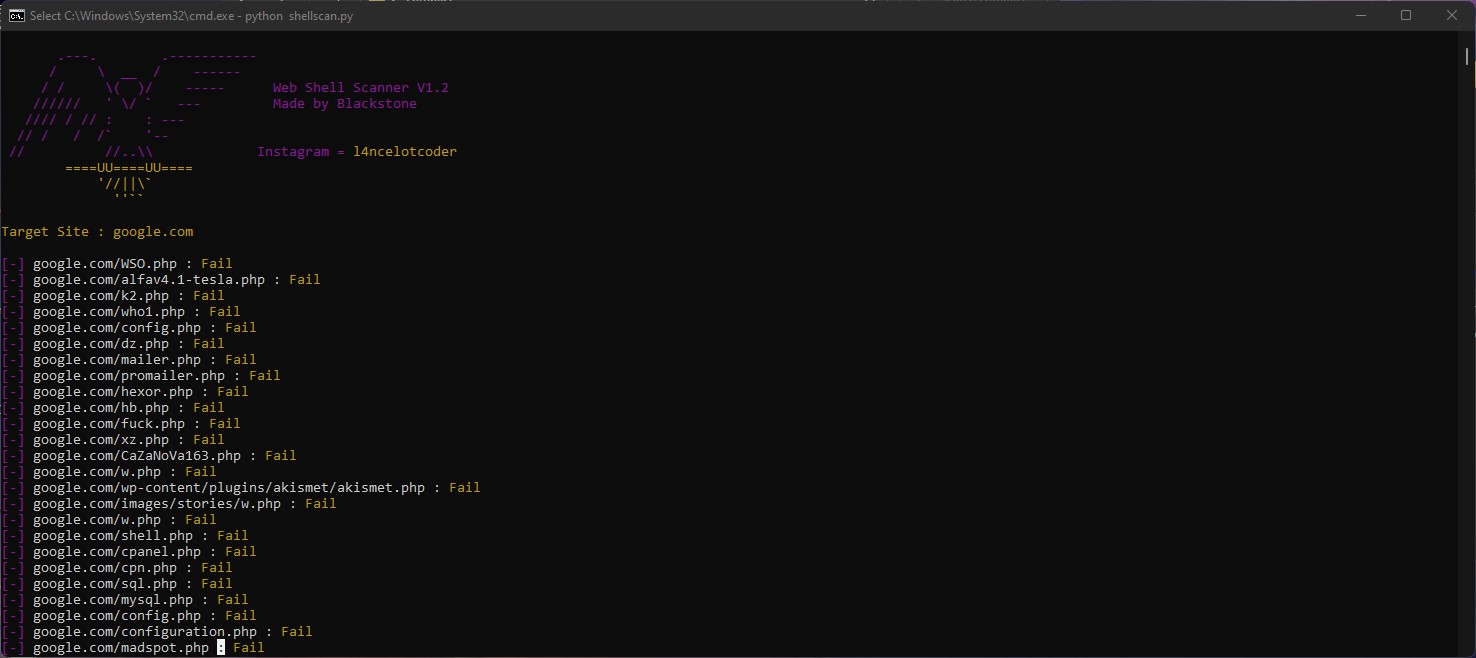Select the 'Target Site : google.com' line
1476x658 pixels.
click(x=97, y=231)
